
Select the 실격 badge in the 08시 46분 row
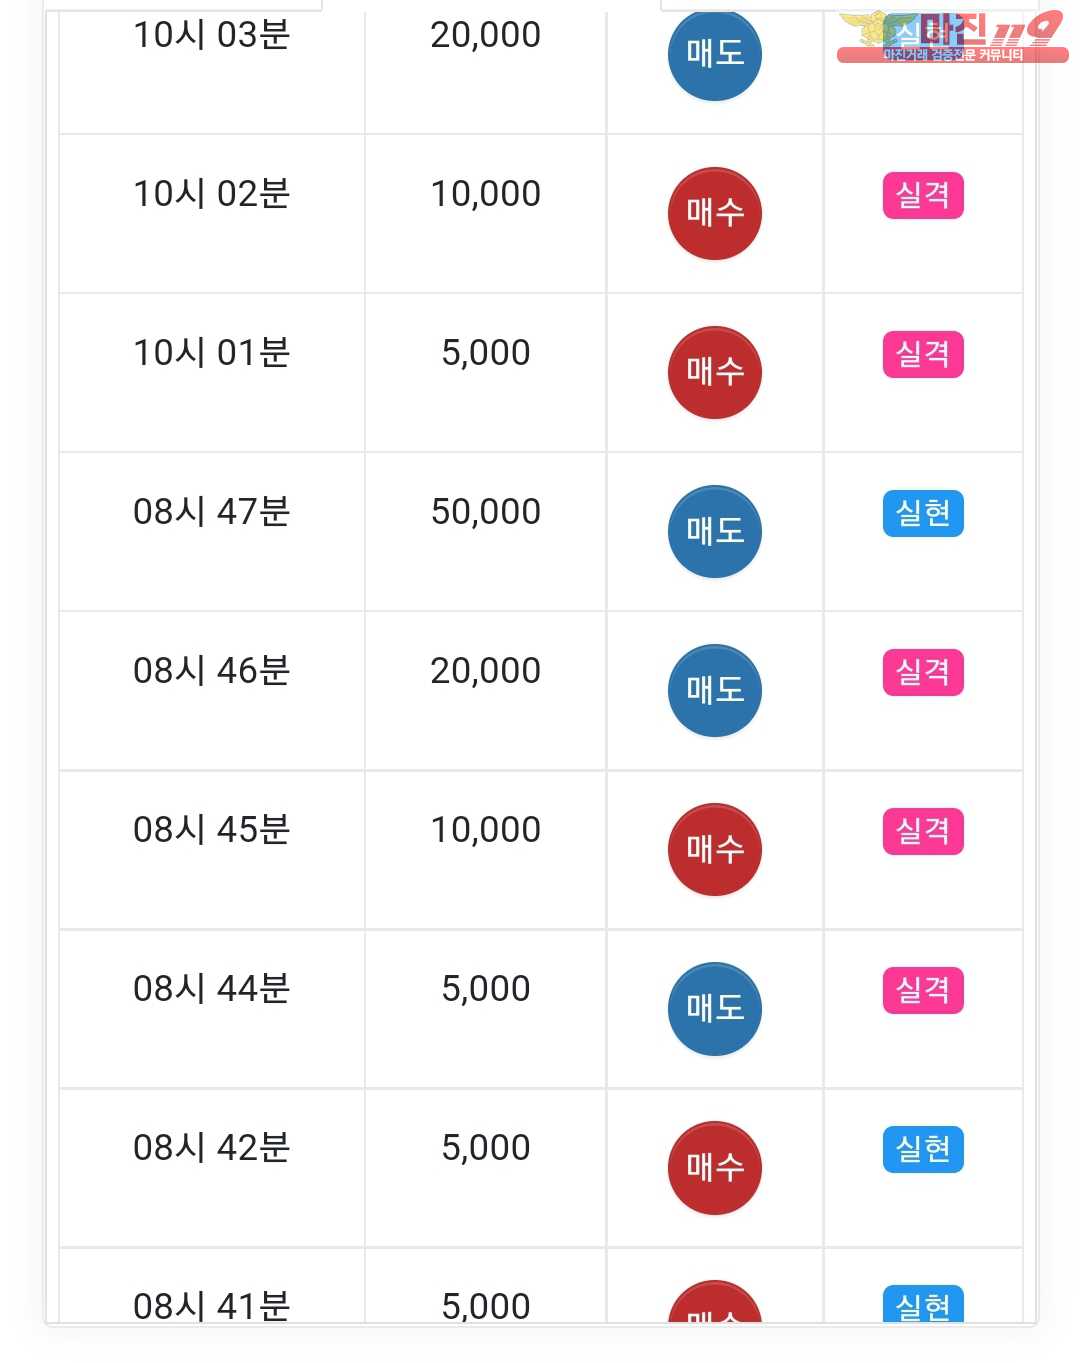pyautogui.click(x=923, y=672)
